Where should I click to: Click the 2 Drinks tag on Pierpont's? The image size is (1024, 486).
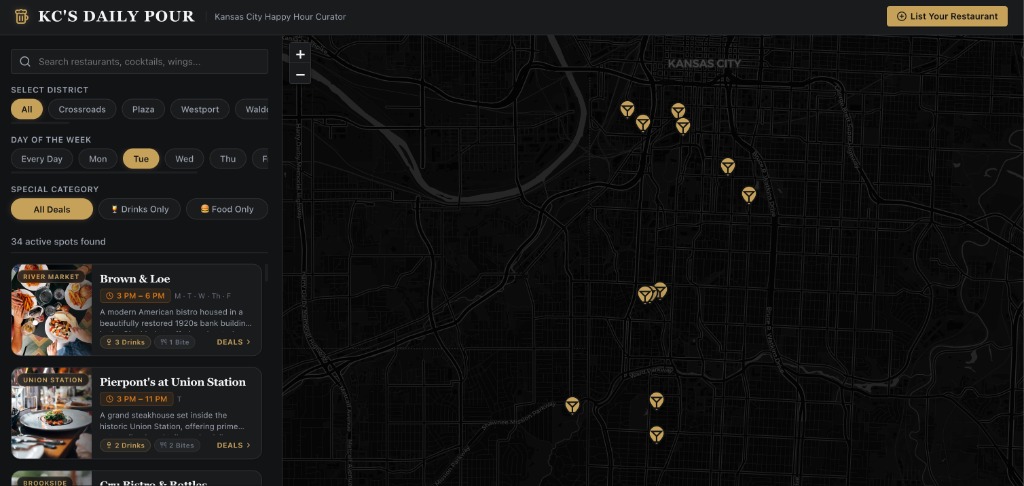[125, 446]
